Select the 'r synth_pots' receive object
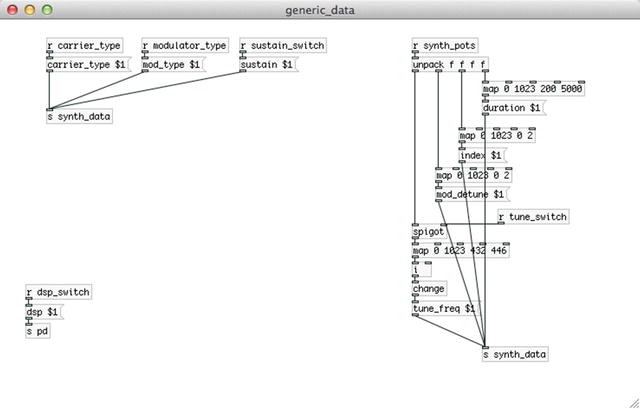This screenshot has height=409, width=640. click(445, 45)
